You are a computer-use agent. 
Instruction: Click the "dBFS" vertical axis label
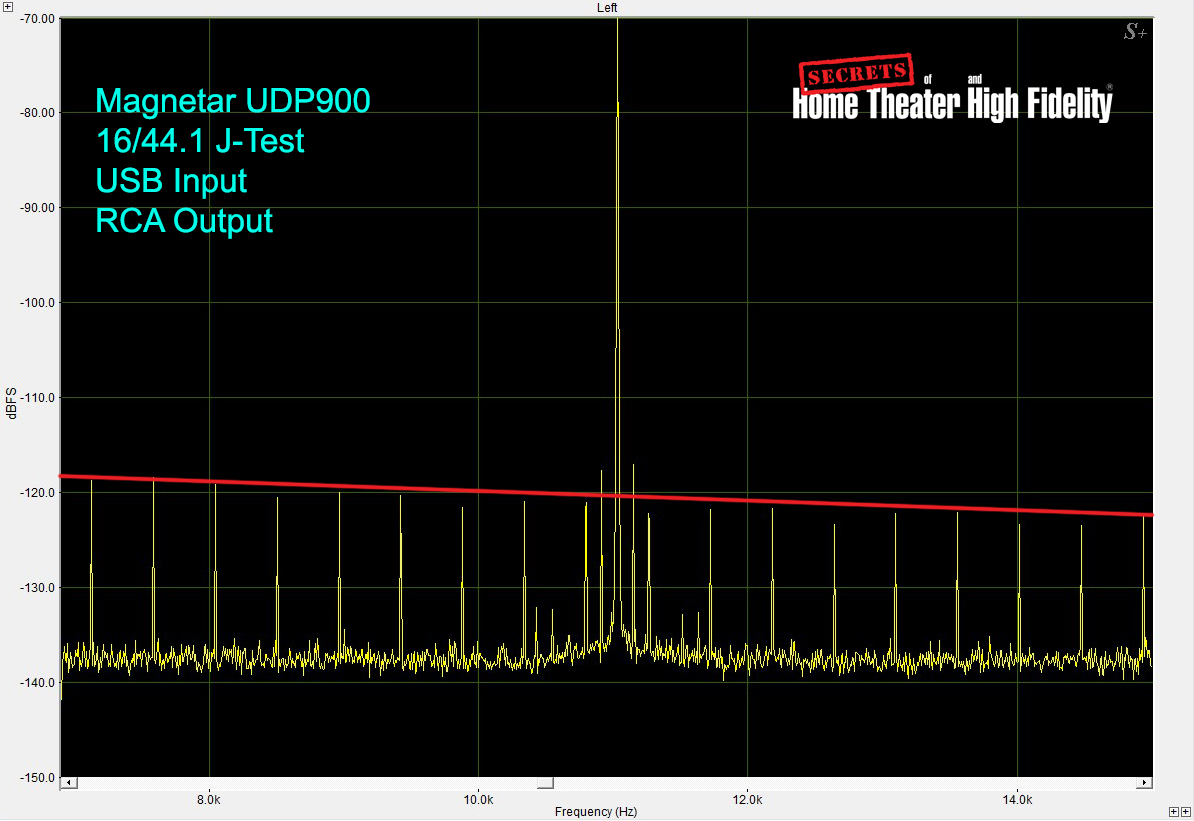(x=11, y=403)
